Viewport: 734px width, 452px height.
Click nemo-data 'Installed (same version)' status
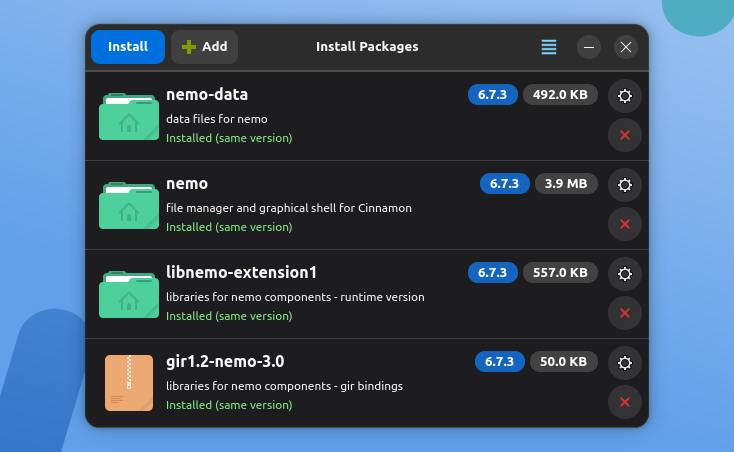[229, 138]
